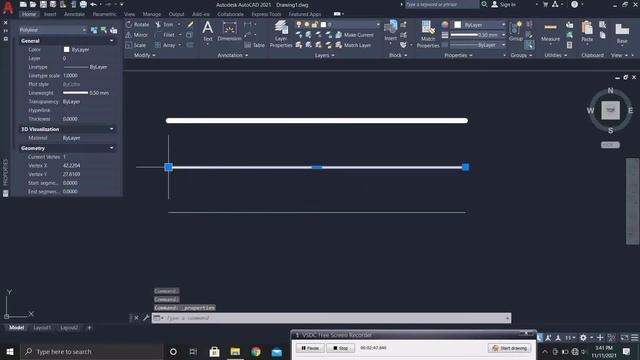Select the Mirror tool
Viewport: 640px width, 360px height.
click(x=137, y=35)
